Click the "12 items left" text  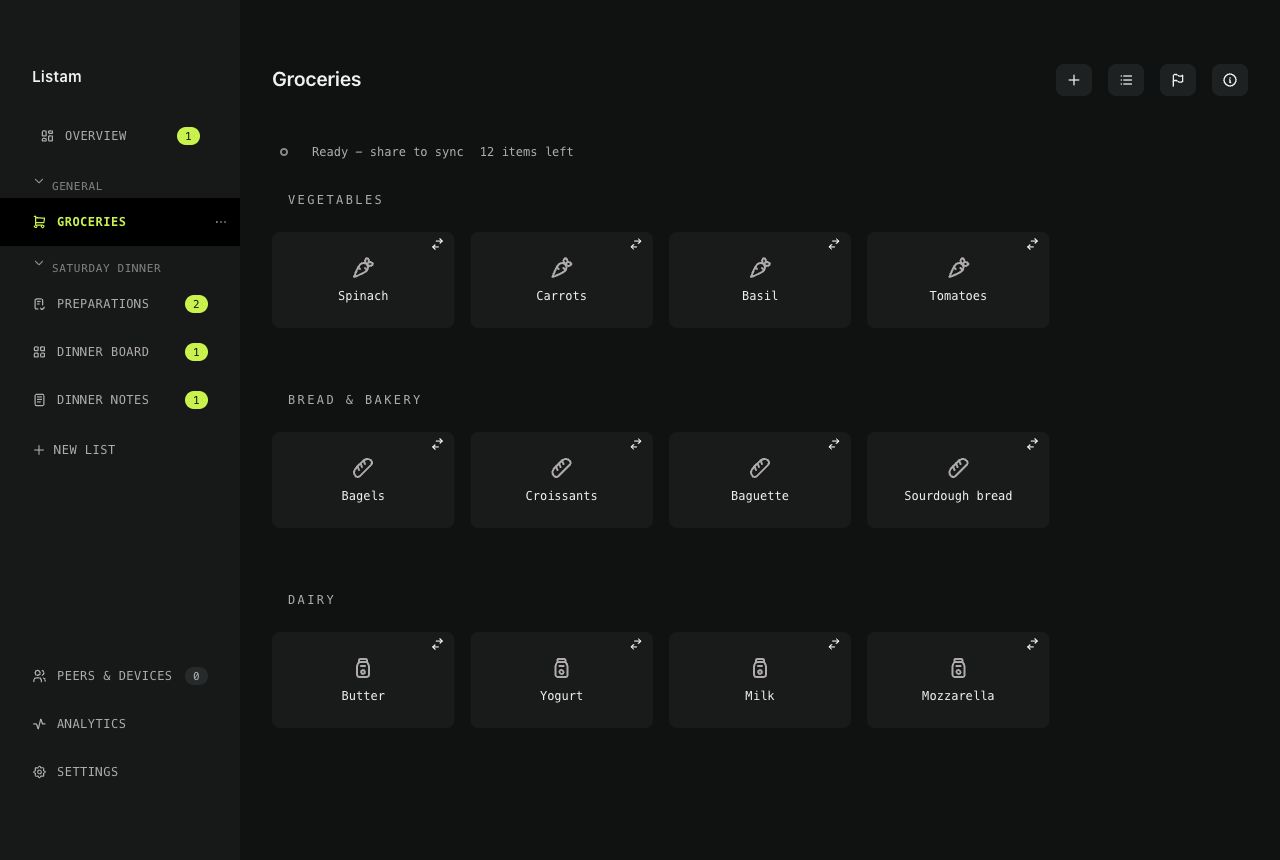coord(527,152)
